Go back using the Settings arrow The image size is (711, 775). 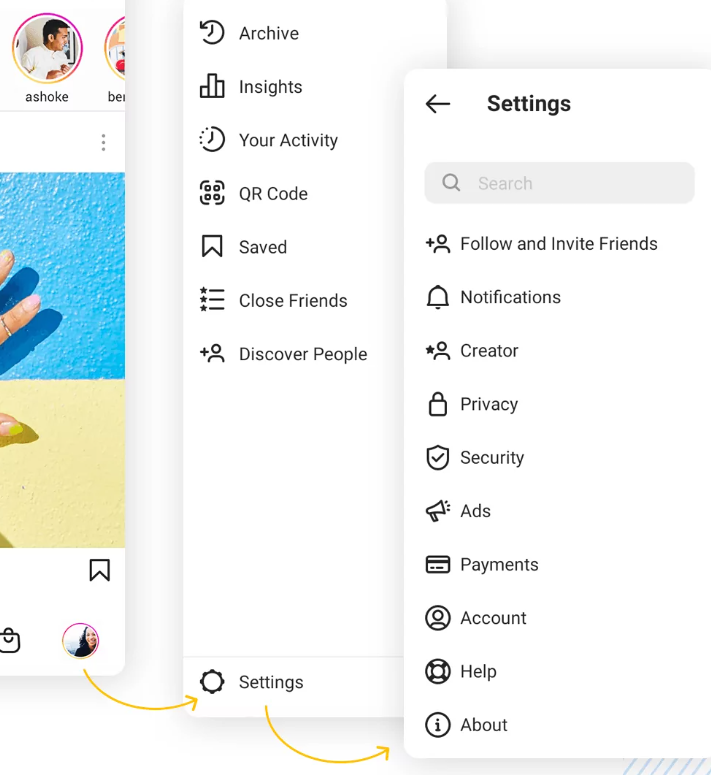click(x=438, y=104)
